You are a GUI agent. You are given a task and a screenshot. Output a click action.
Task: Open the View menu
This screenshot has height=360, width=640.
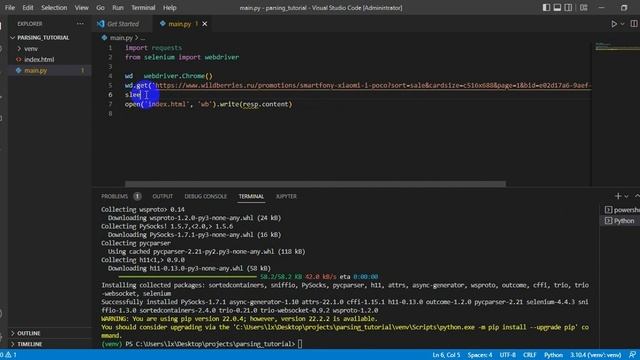tap(81, 8)
